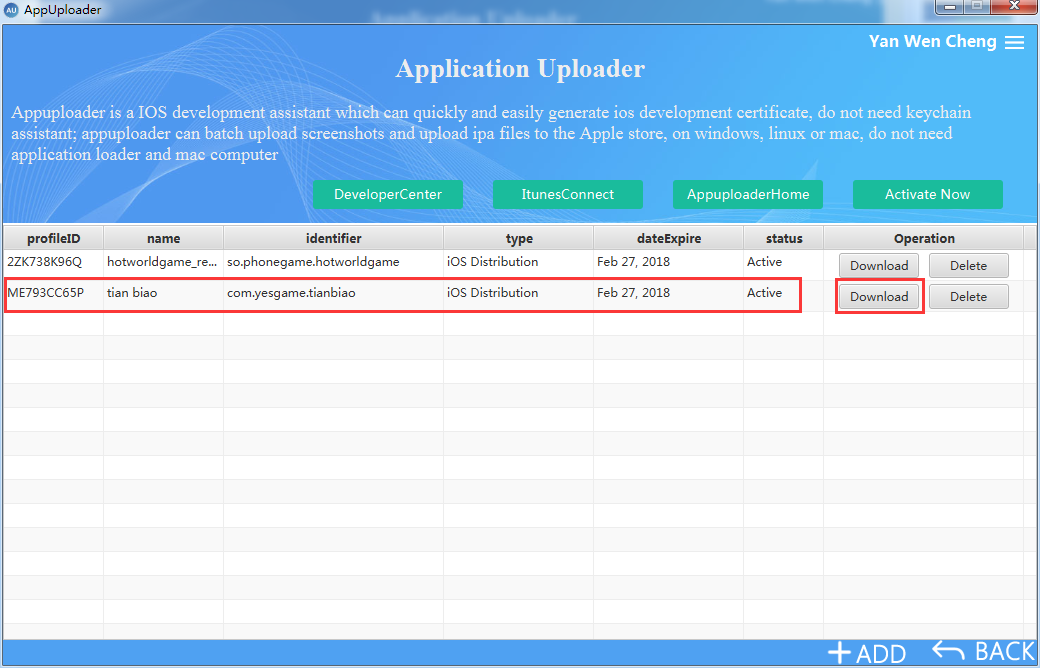Click the AppUploader AU title bar icon
The image size is (1040, 668).
pyautogui.click(x=11, y=10)
